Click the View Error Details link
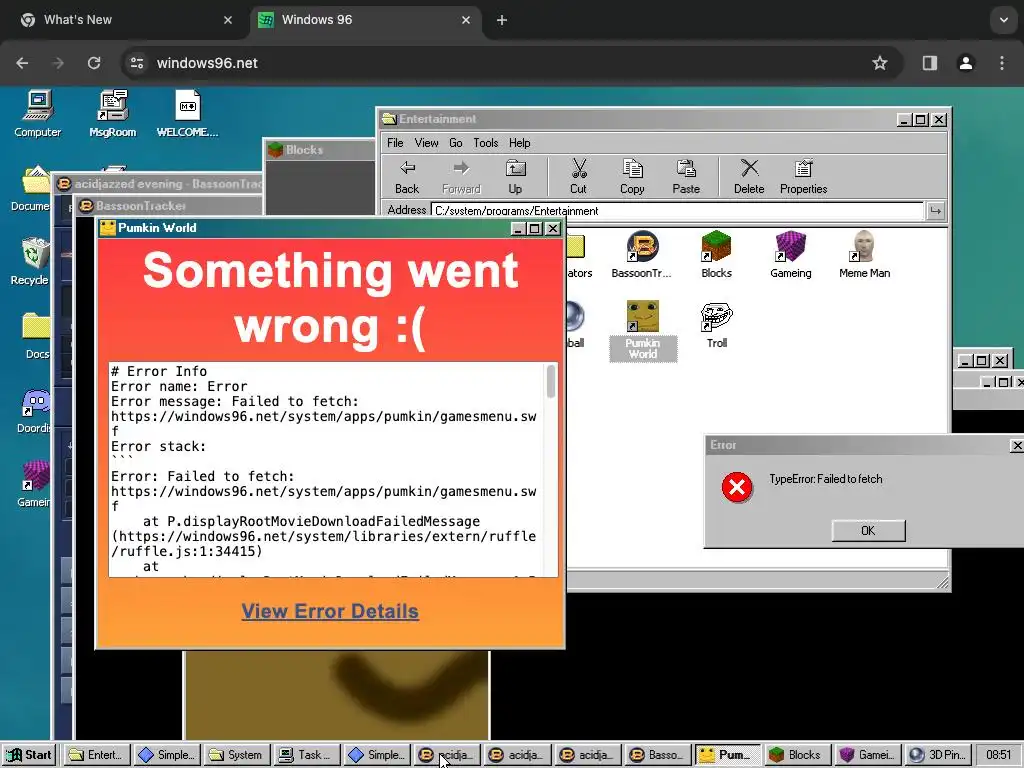The image size is (1024, 768). click(330, 611)
